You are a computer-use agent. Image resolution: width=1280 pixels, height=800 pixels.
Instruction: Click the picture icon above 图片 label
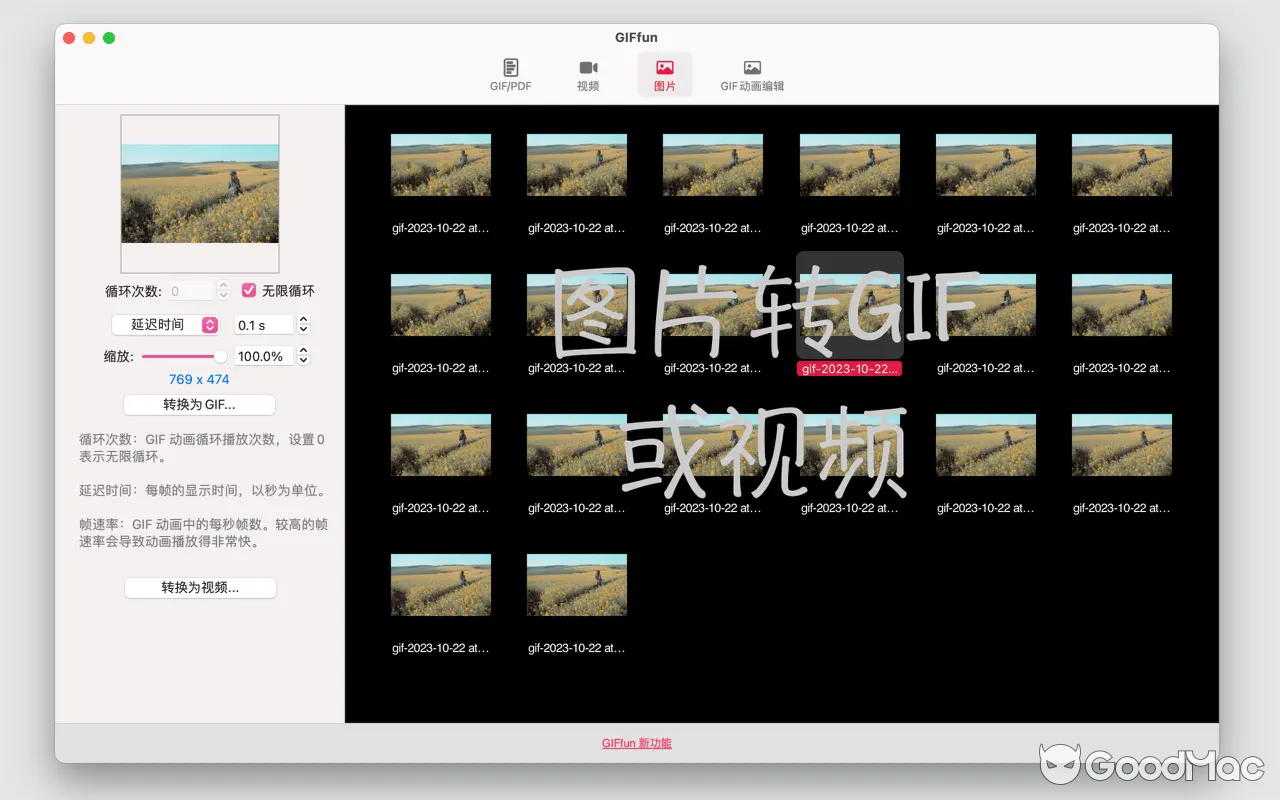pos(664,68)
